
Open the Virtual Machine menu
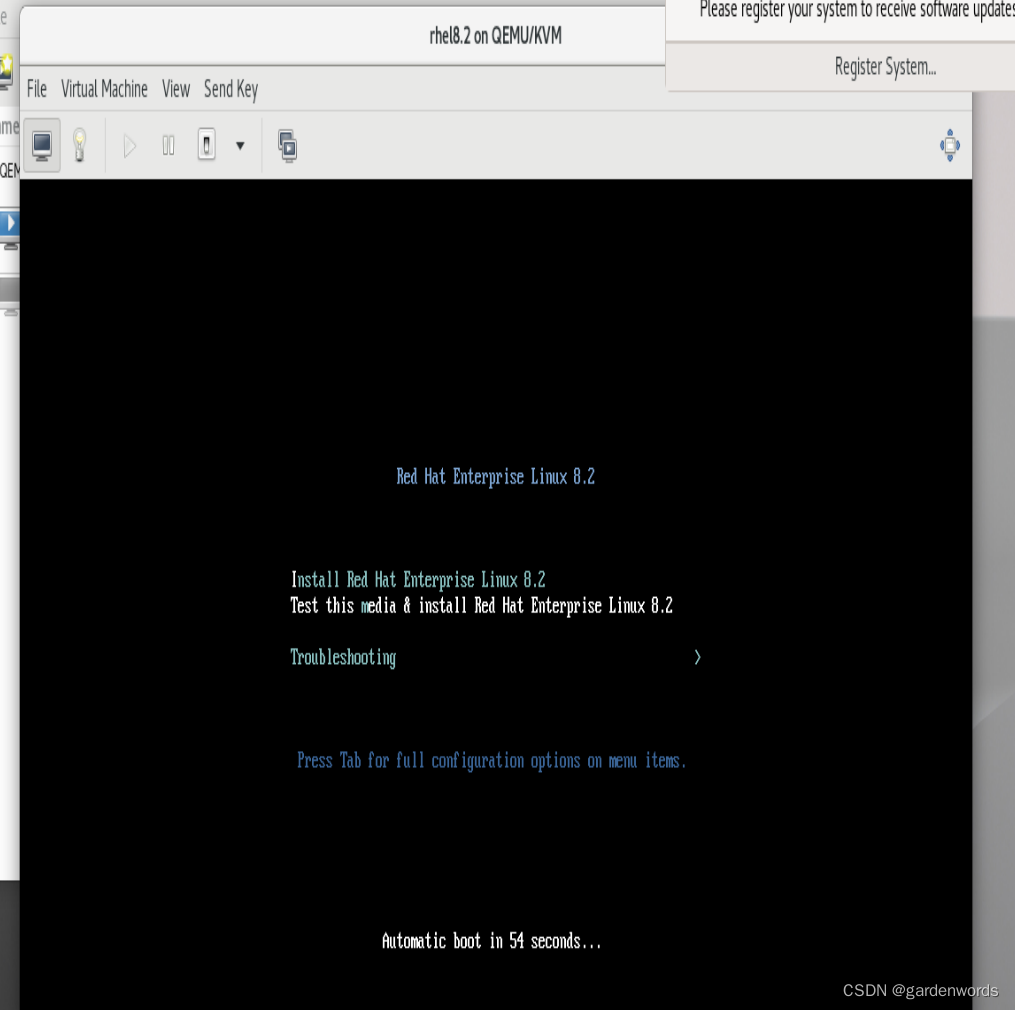104,89
